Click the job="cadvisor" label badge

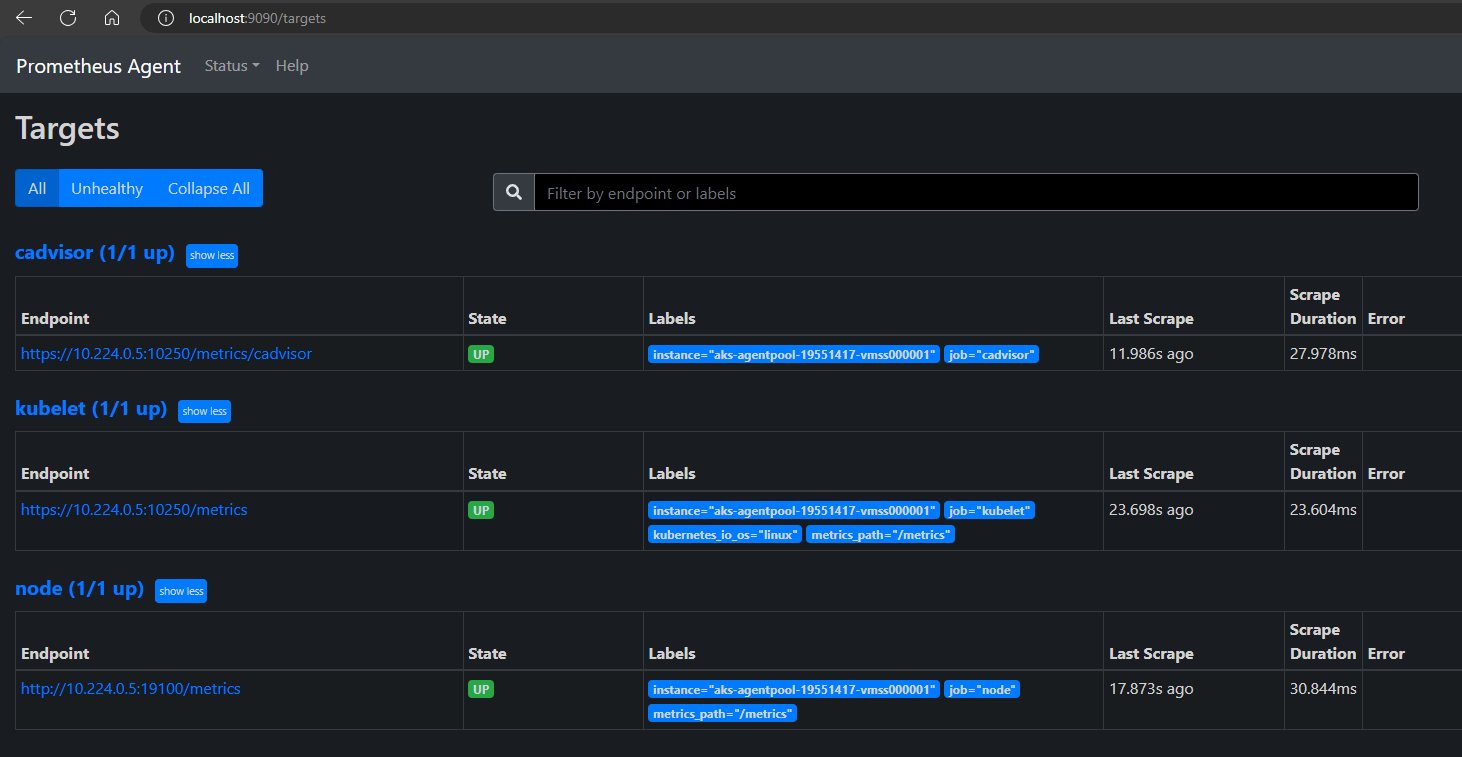(x=991, y=354)
